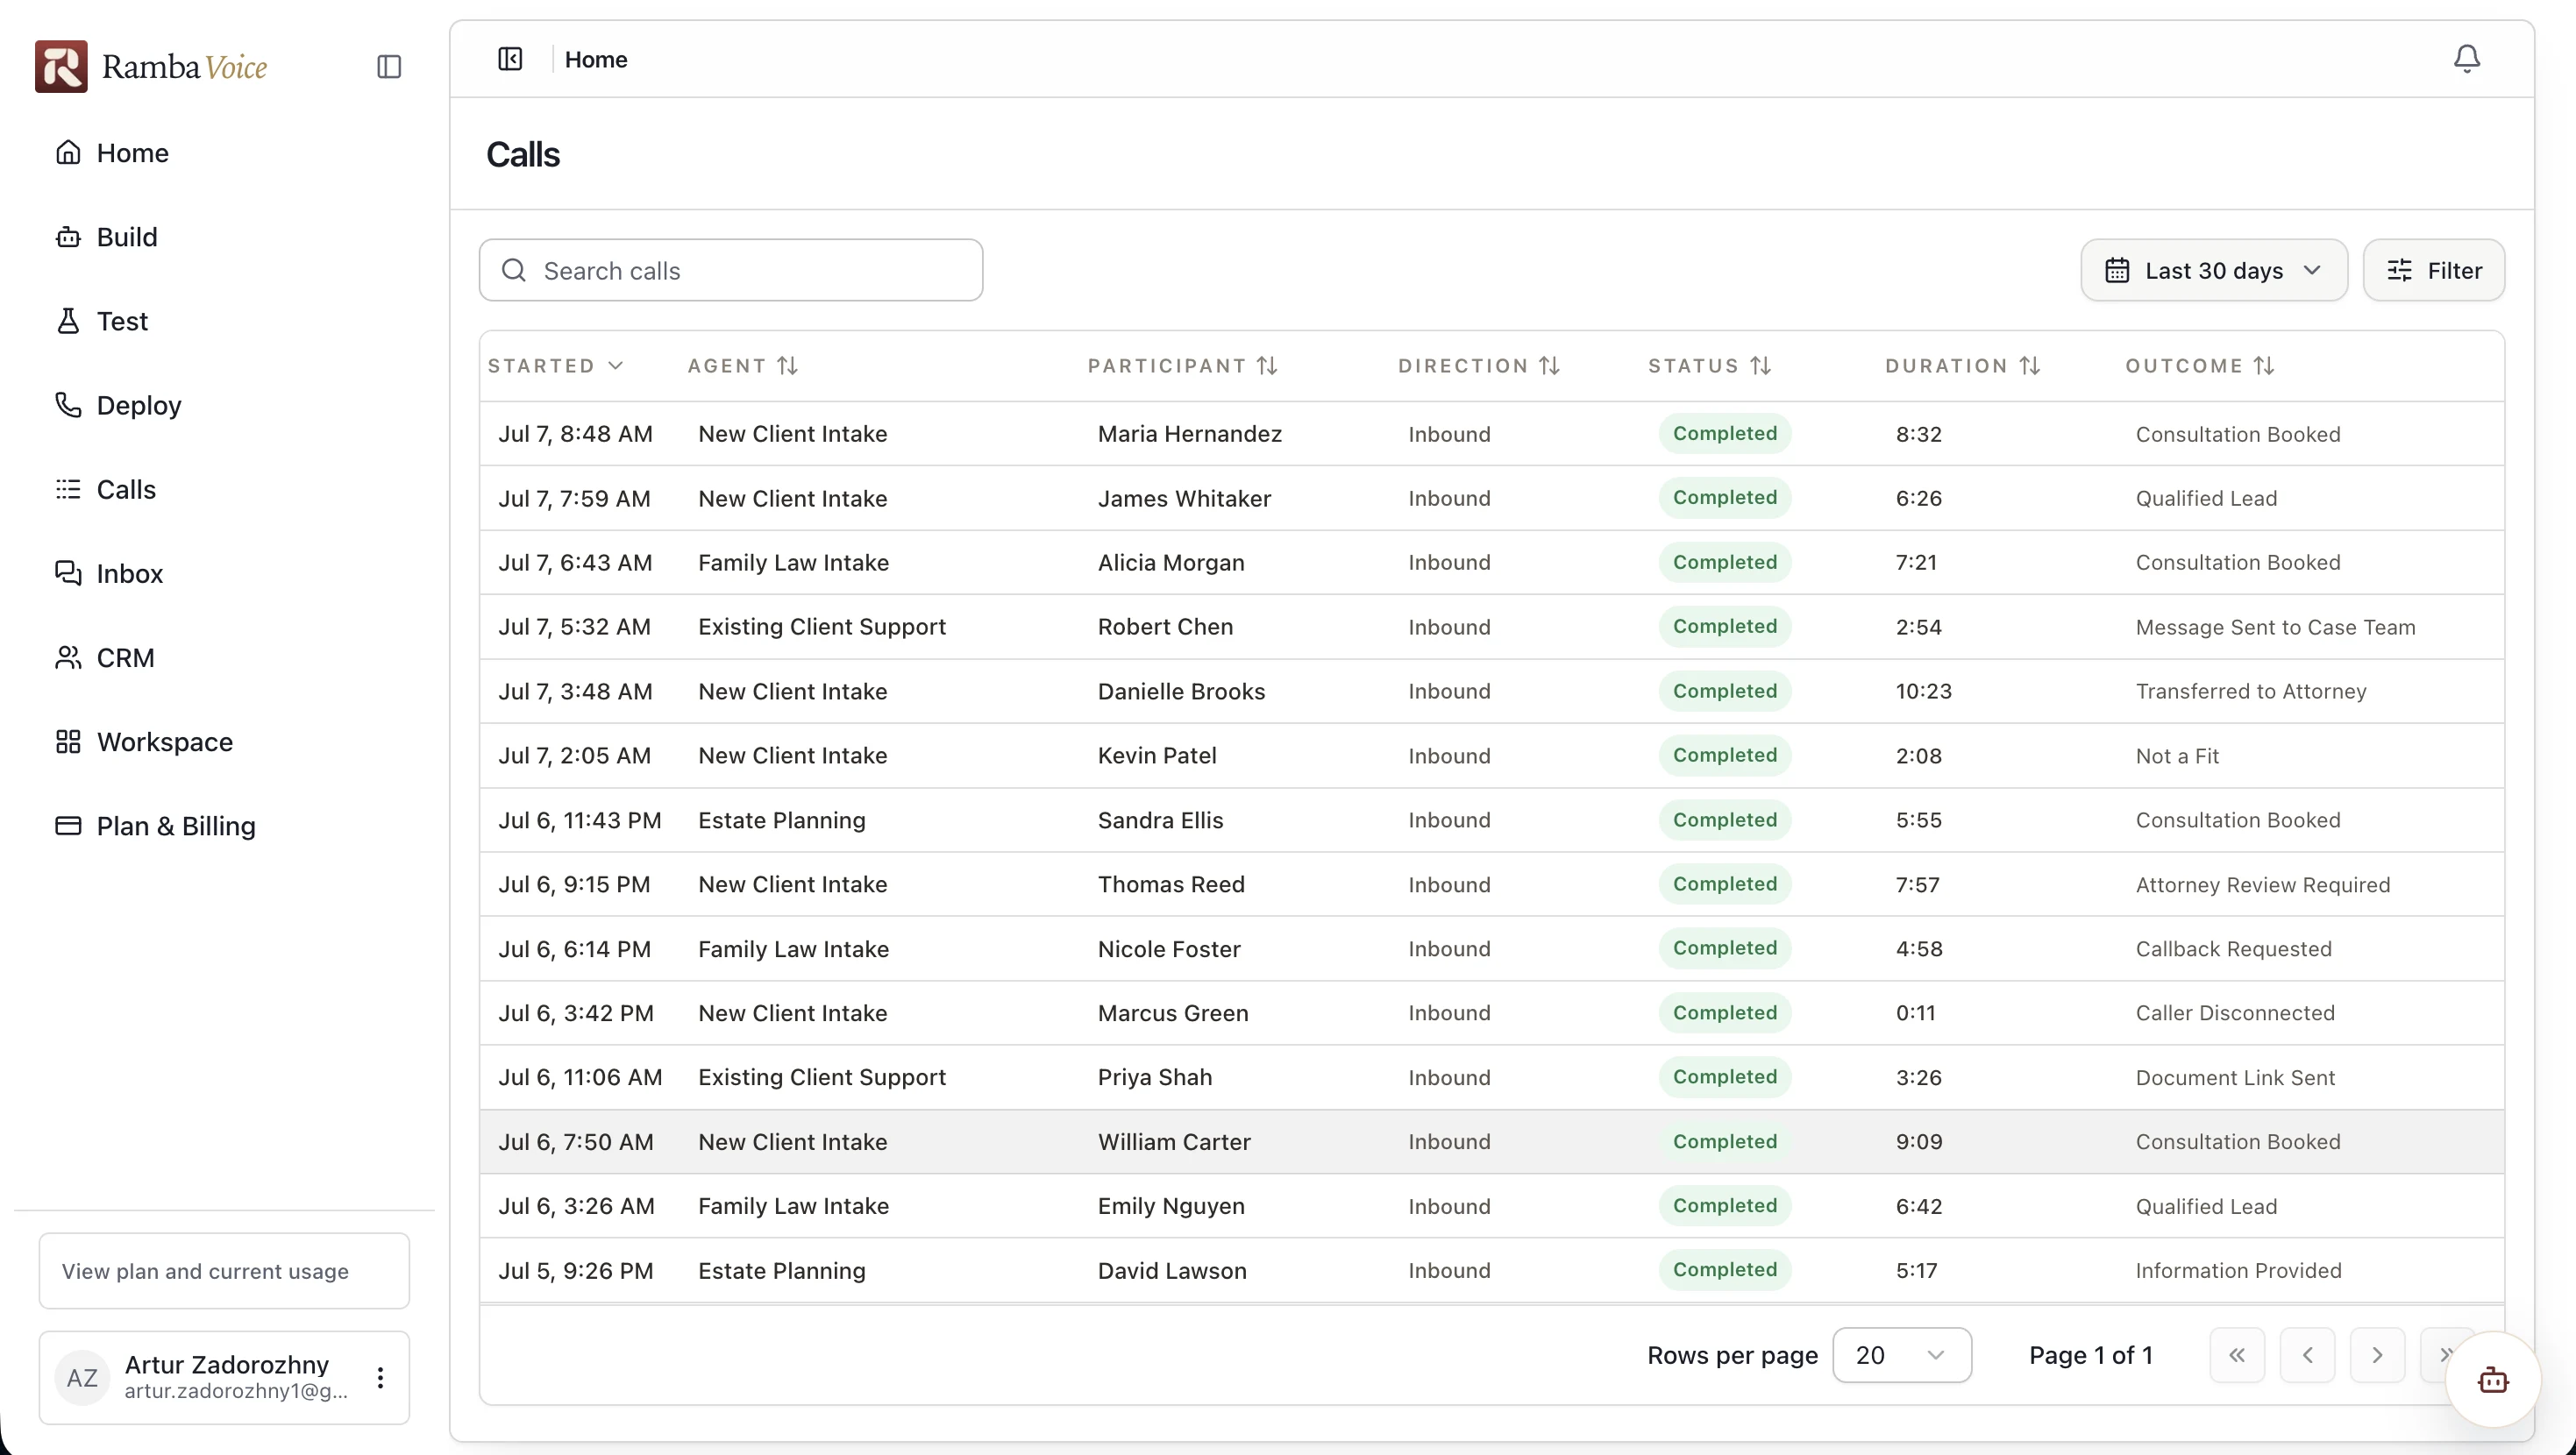Go to next page button
The image size is (2576, 1455).
(x=2377, y=1355)
